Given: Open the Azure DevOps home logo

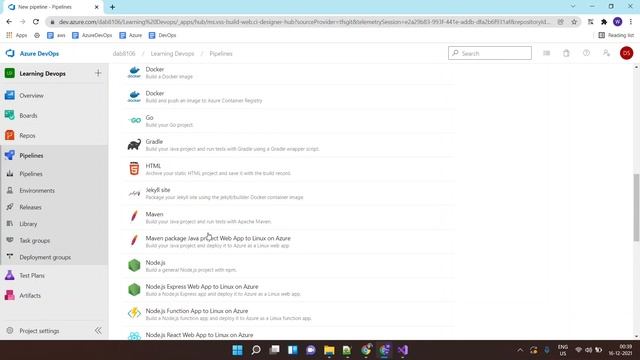Looking at the screenshot, I should click(10, 53).
